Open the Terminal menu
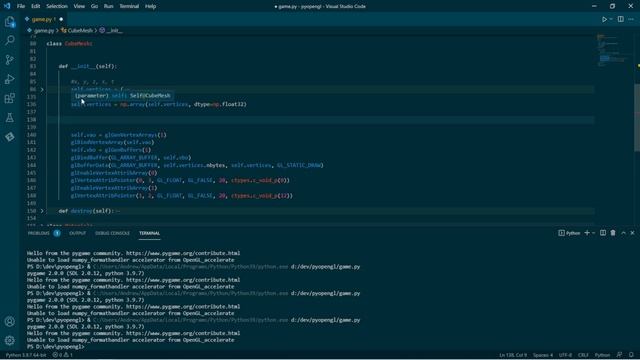The height and width of the screenshot is (360, 640). 129,6
